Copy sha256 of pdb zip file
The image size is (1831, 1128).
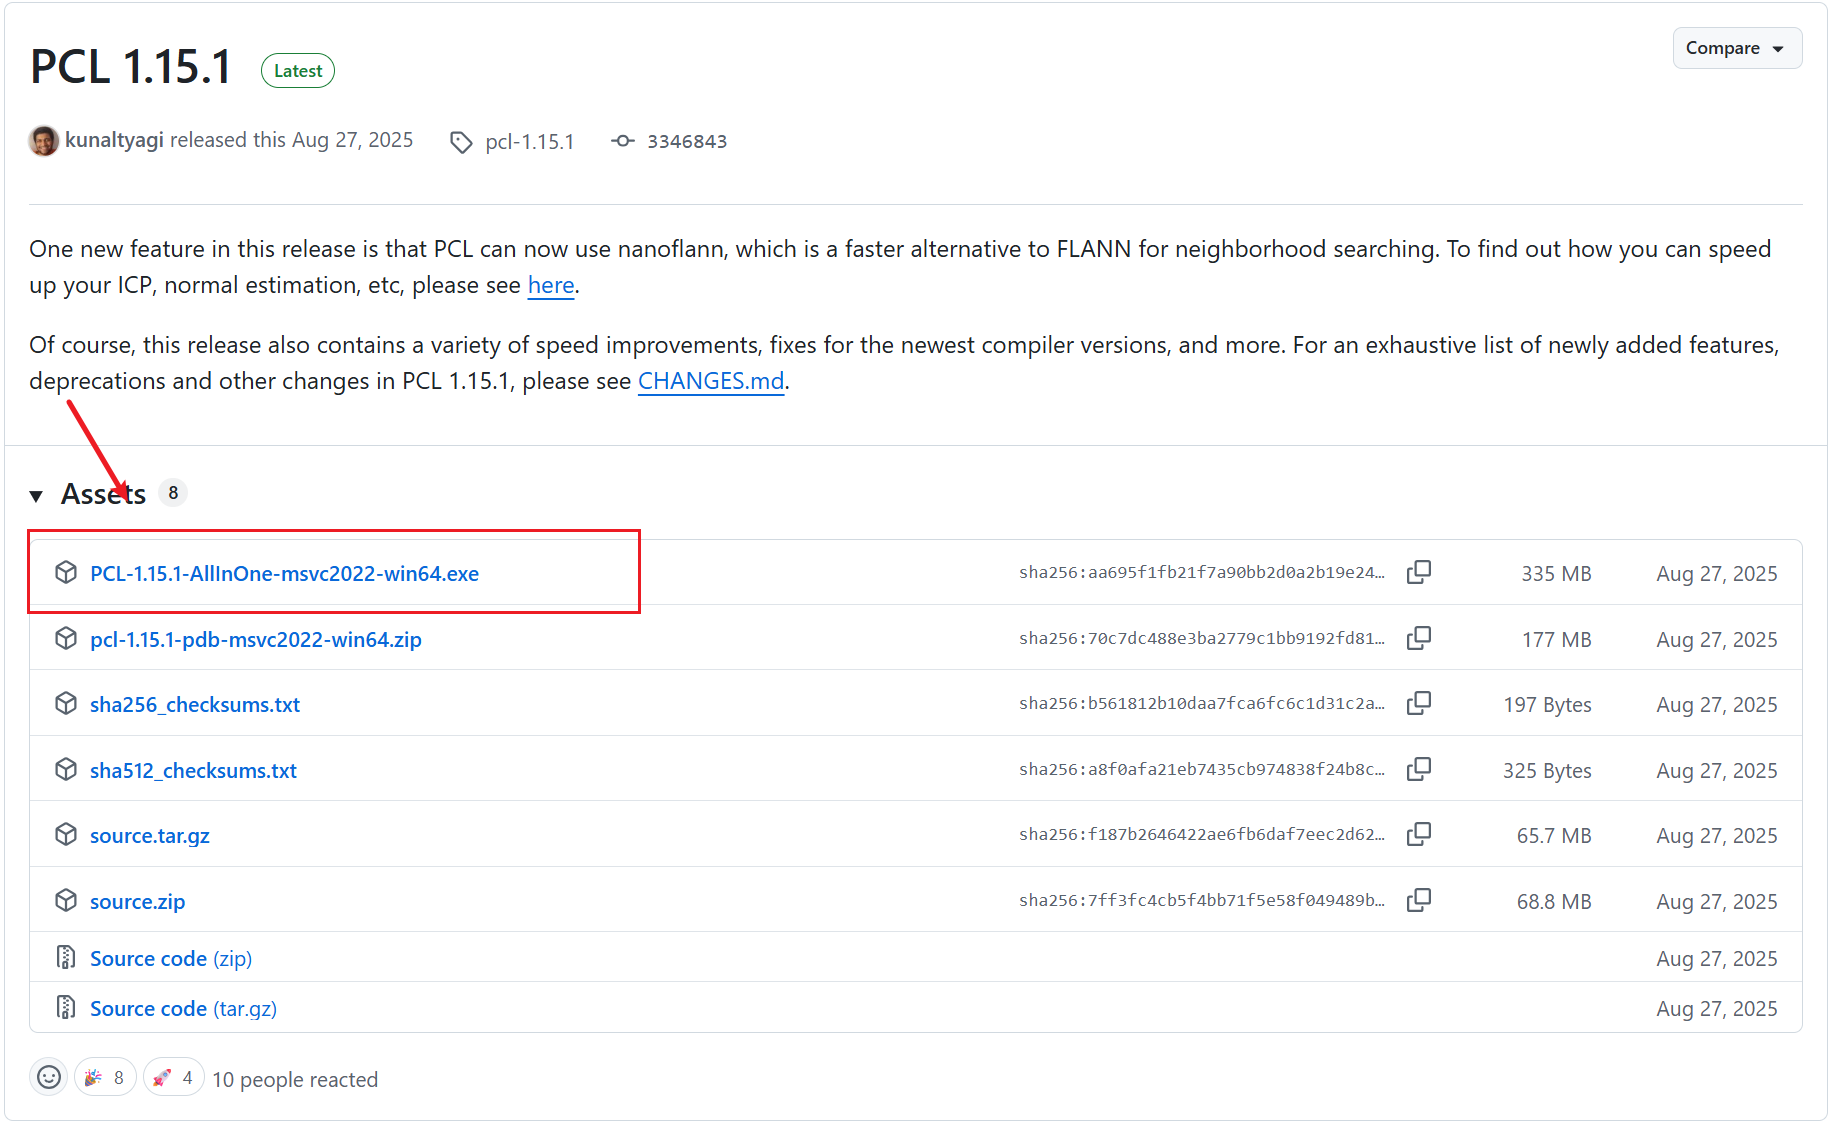[1419, 638]
